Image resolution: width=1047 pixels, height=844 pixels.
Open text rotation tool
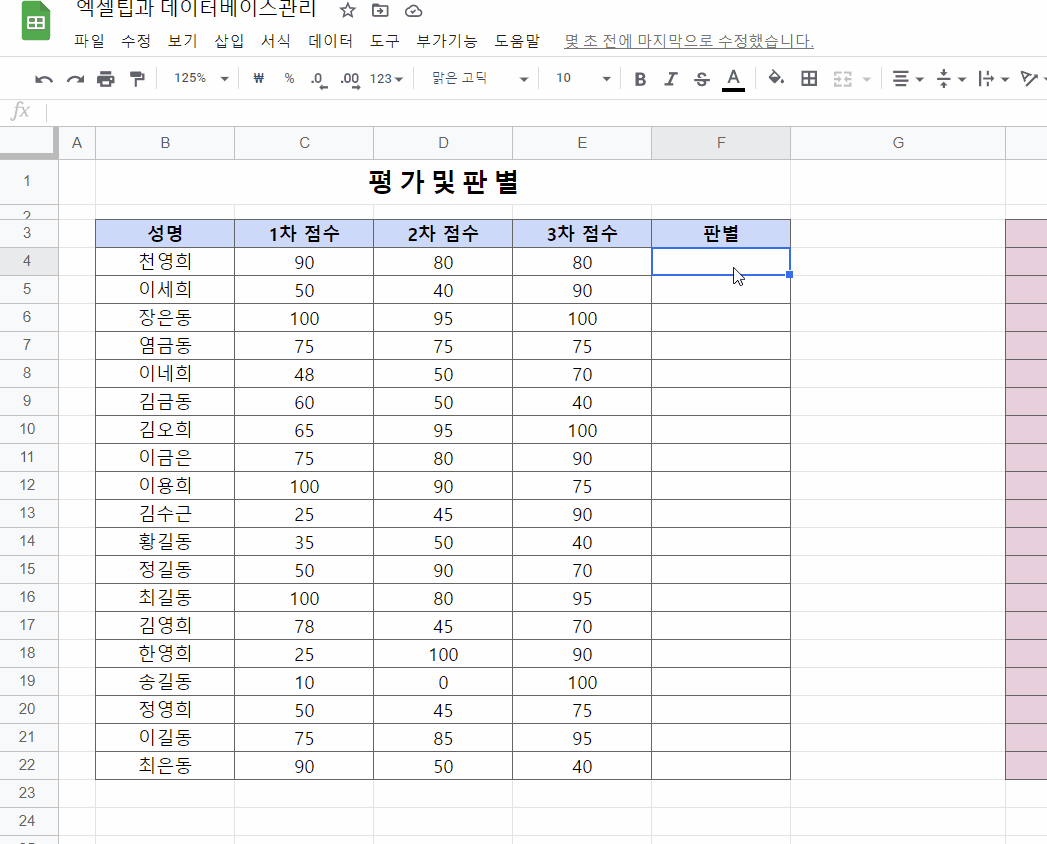(x=1032, y=79)
